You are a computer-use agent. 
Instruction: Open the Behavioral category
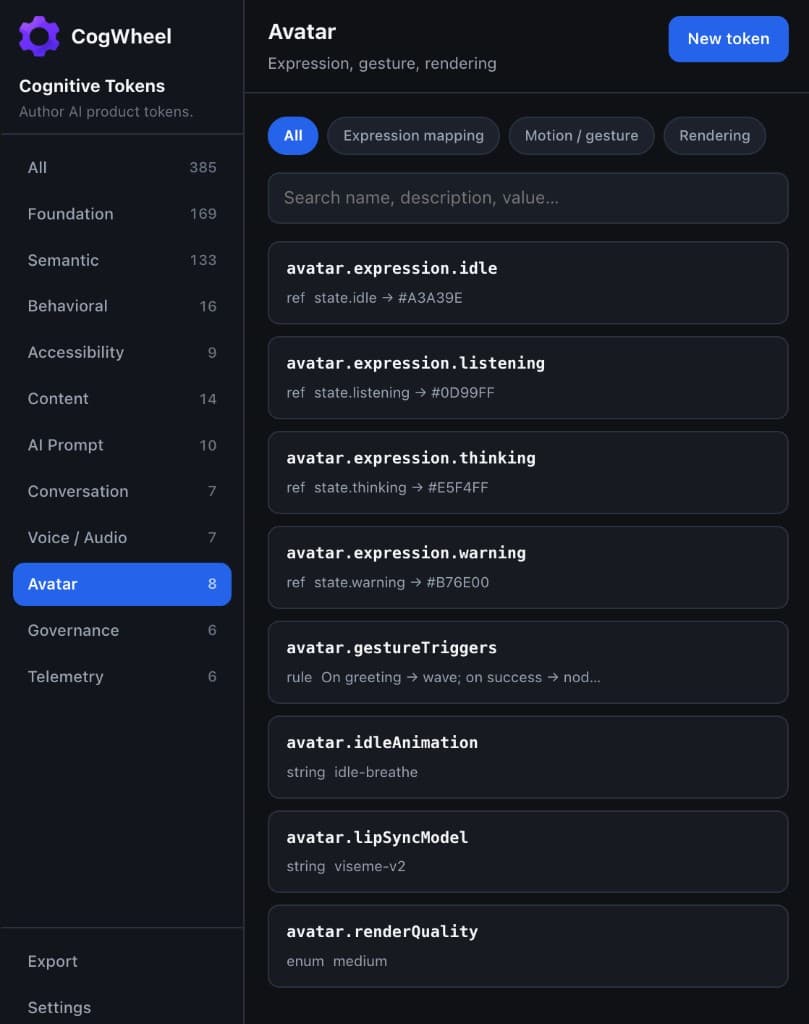pyautogui.click(x=122, y=306)
